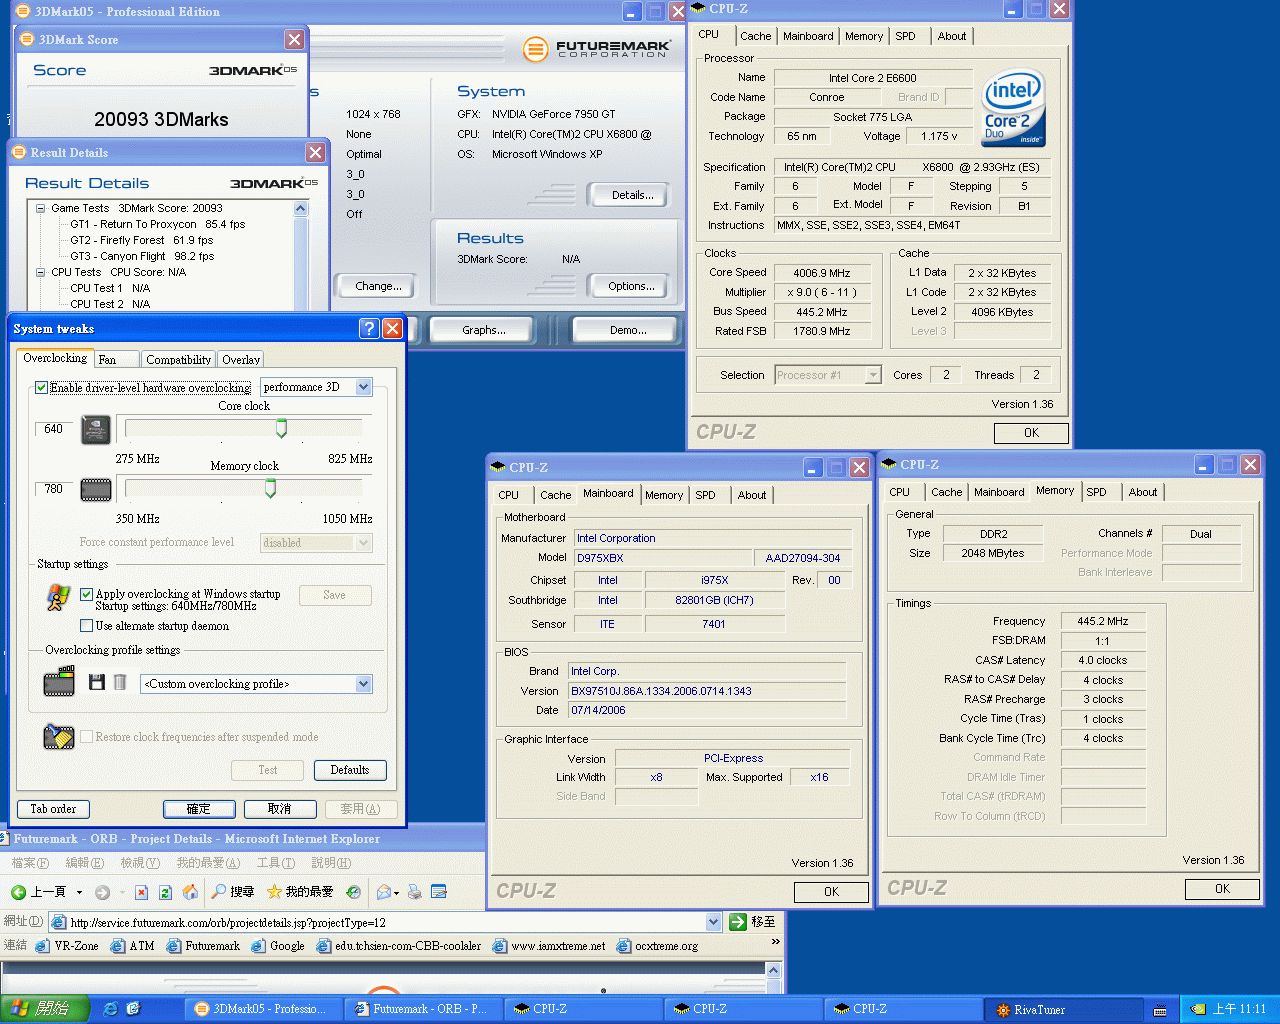Image resolution: width=1280 pixels, height=1024 pixels.
Task: Click the Edit page icon in Internet Explorer
Action: point(438,892)
